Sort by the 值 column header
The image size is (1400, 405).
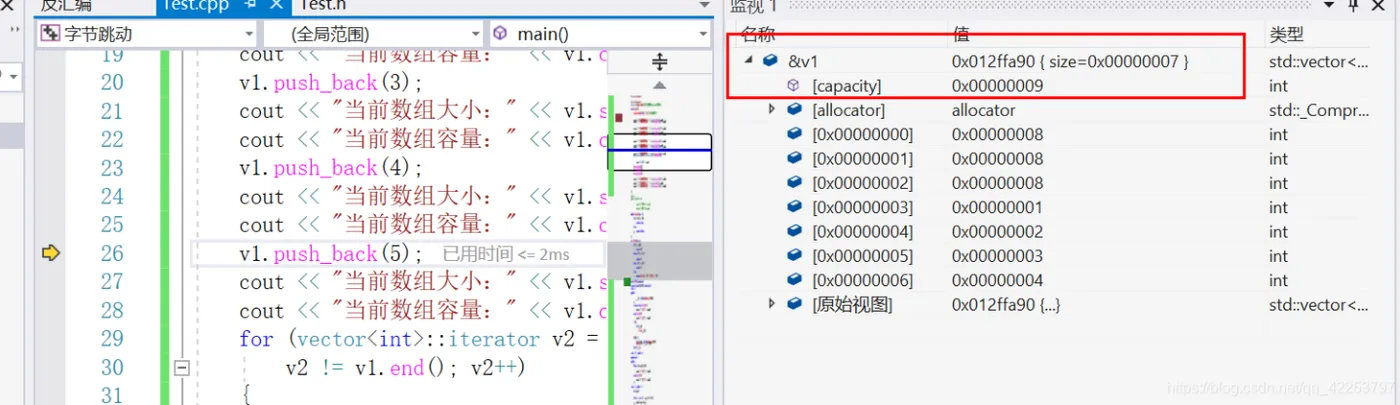(960, 35)
